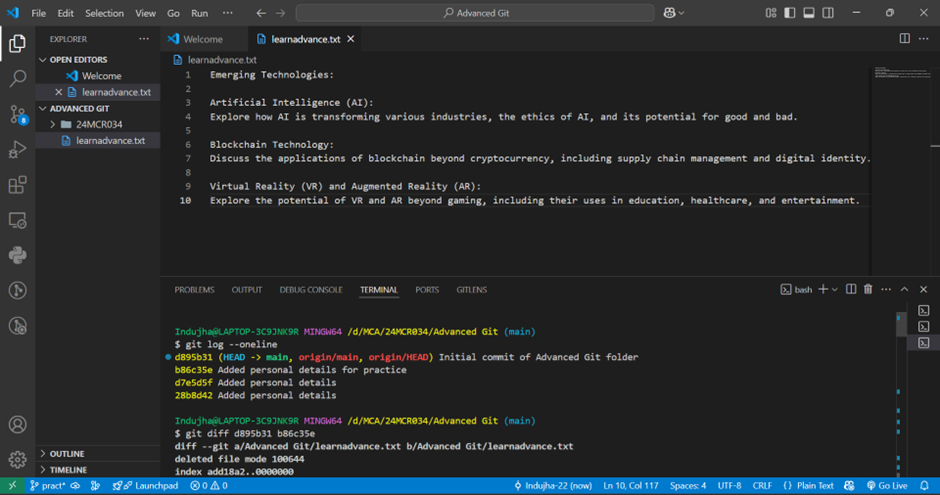Click the Advanced Git command center search box
Screen dimensions: 940x495
tap(475, 13)
